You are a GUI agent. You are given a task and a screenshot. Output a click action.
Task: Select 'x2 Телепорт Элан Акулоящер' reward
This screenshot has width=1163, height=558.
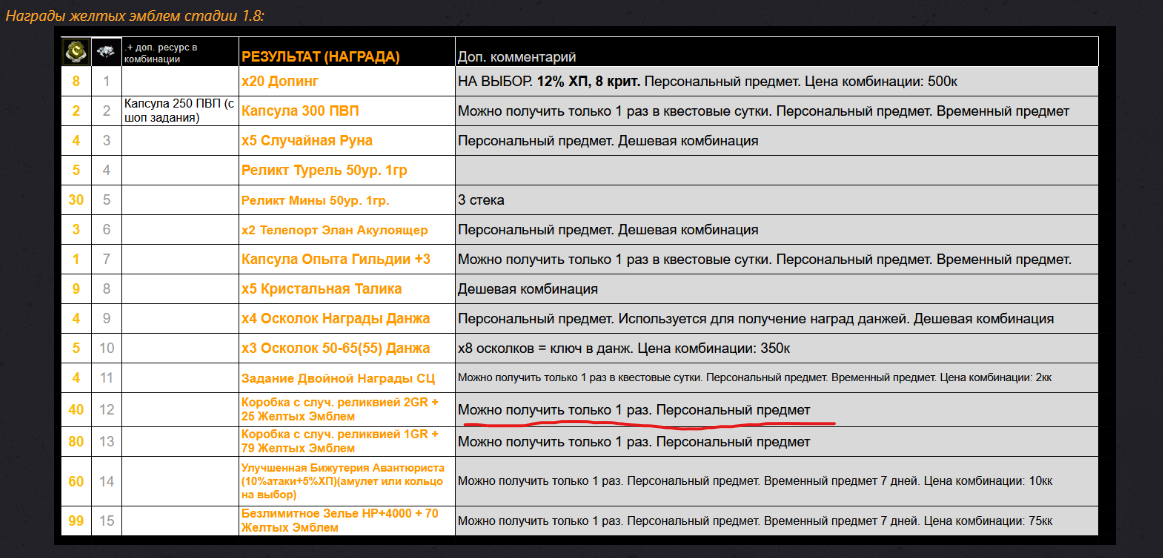pos(334,230)
